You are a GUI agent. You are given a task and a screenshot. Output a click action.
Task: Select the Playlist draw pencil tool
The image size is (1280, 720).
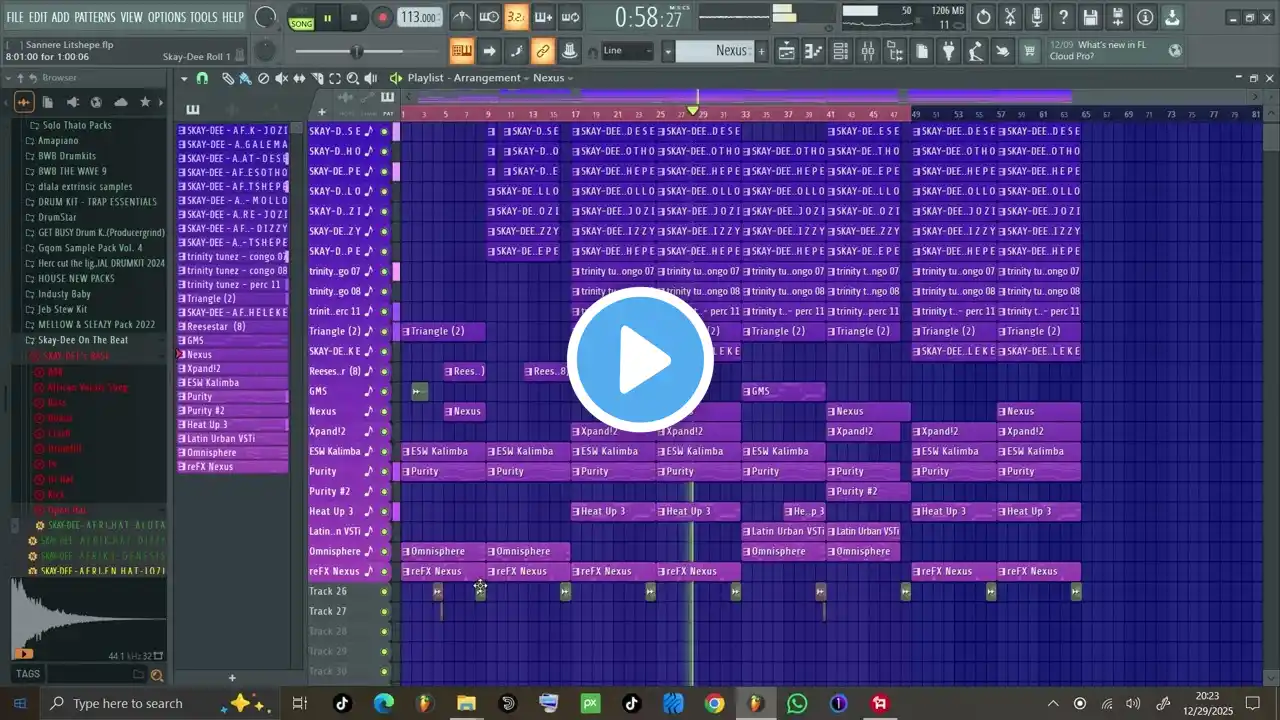[x=229, y=78]
